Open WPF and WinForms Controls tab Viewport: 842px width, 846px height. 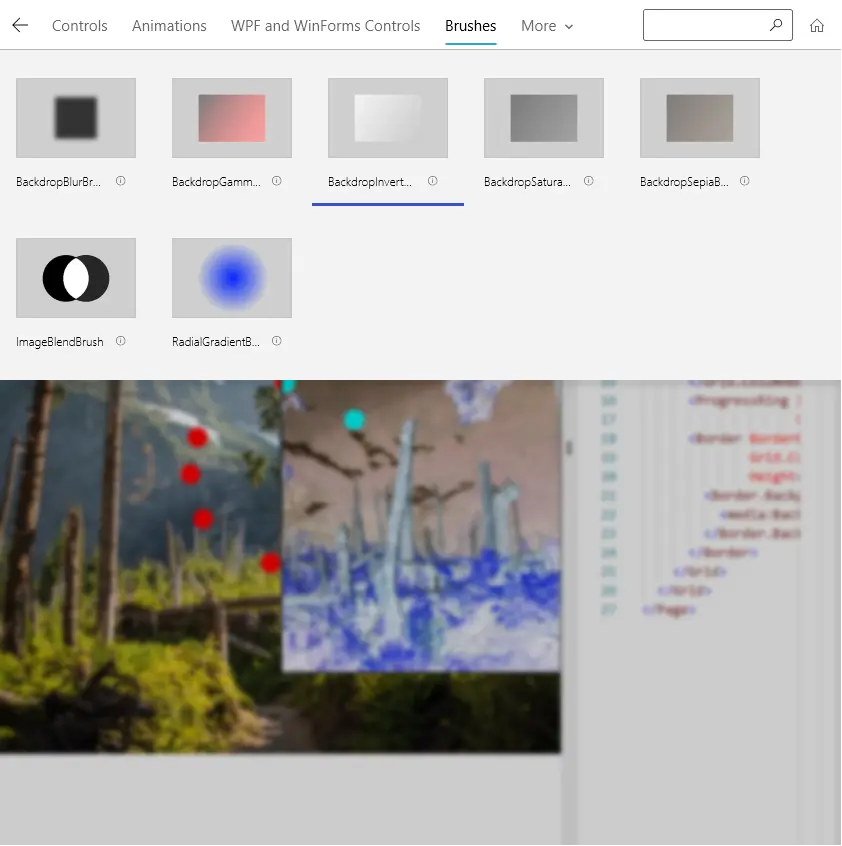click(x=325, y=26)
